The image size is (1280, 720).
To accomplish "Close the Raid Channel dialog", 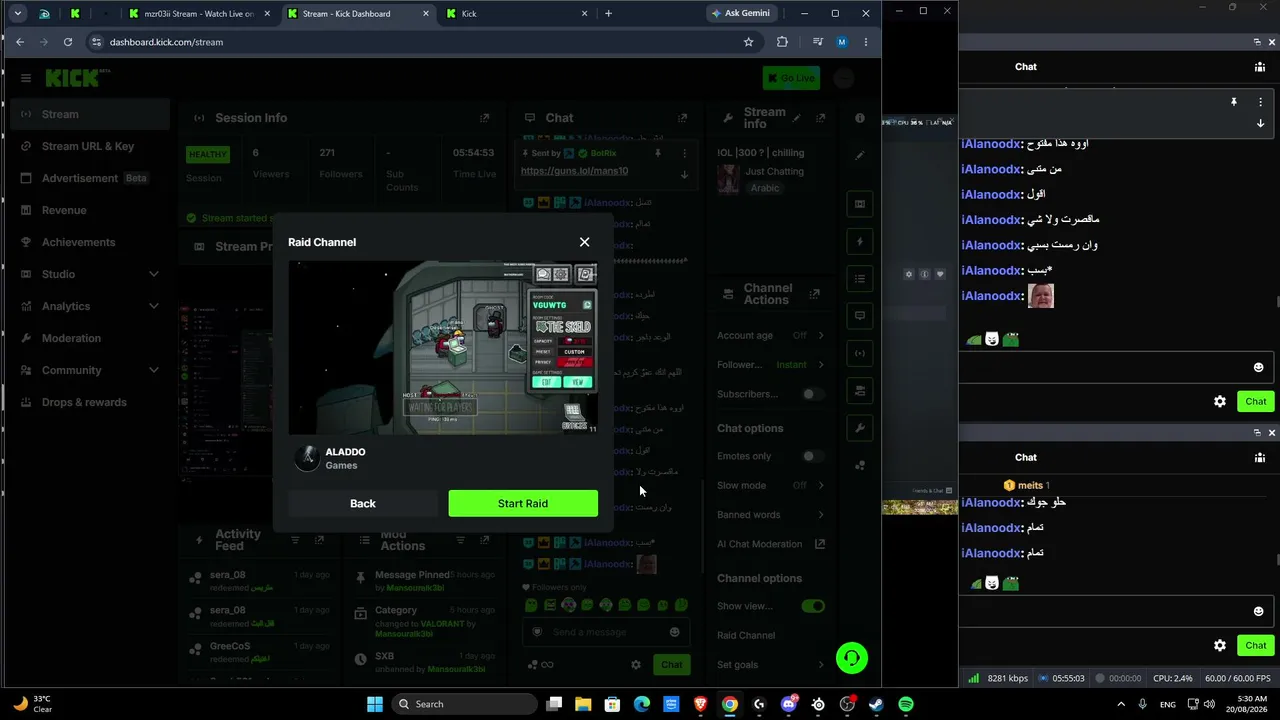I will point(584,242).
